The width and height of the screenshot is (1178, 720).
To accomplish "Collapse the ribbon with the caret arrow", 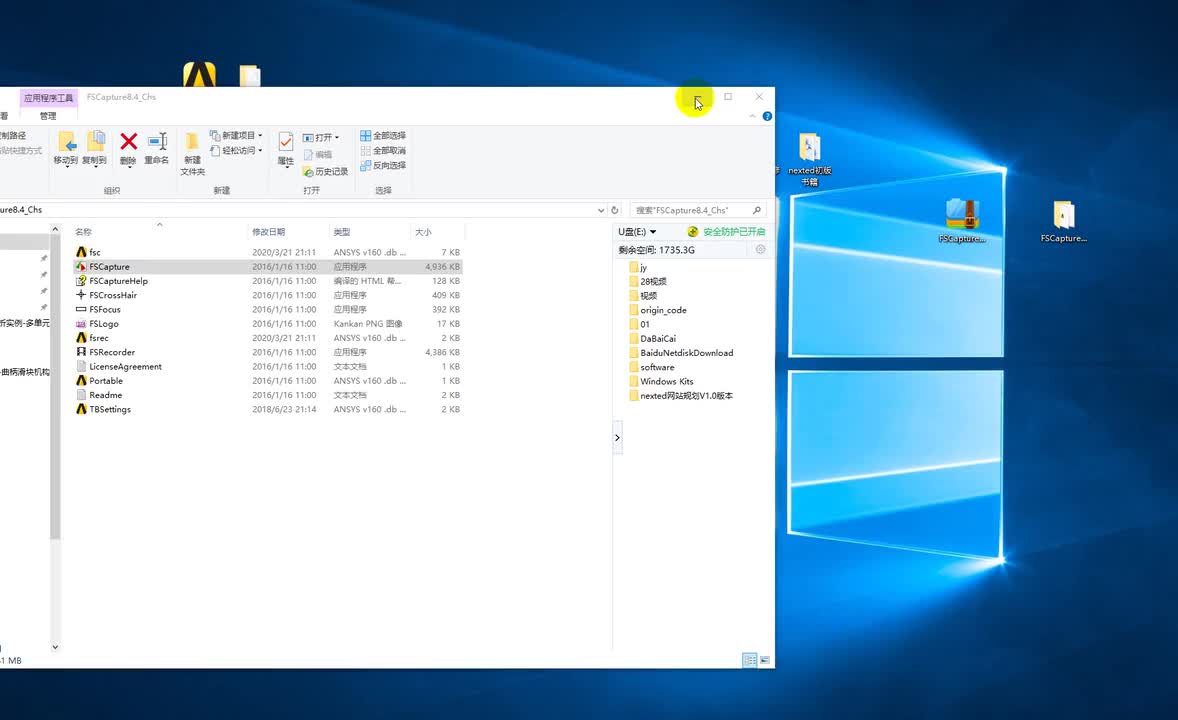I will (752, 116).
